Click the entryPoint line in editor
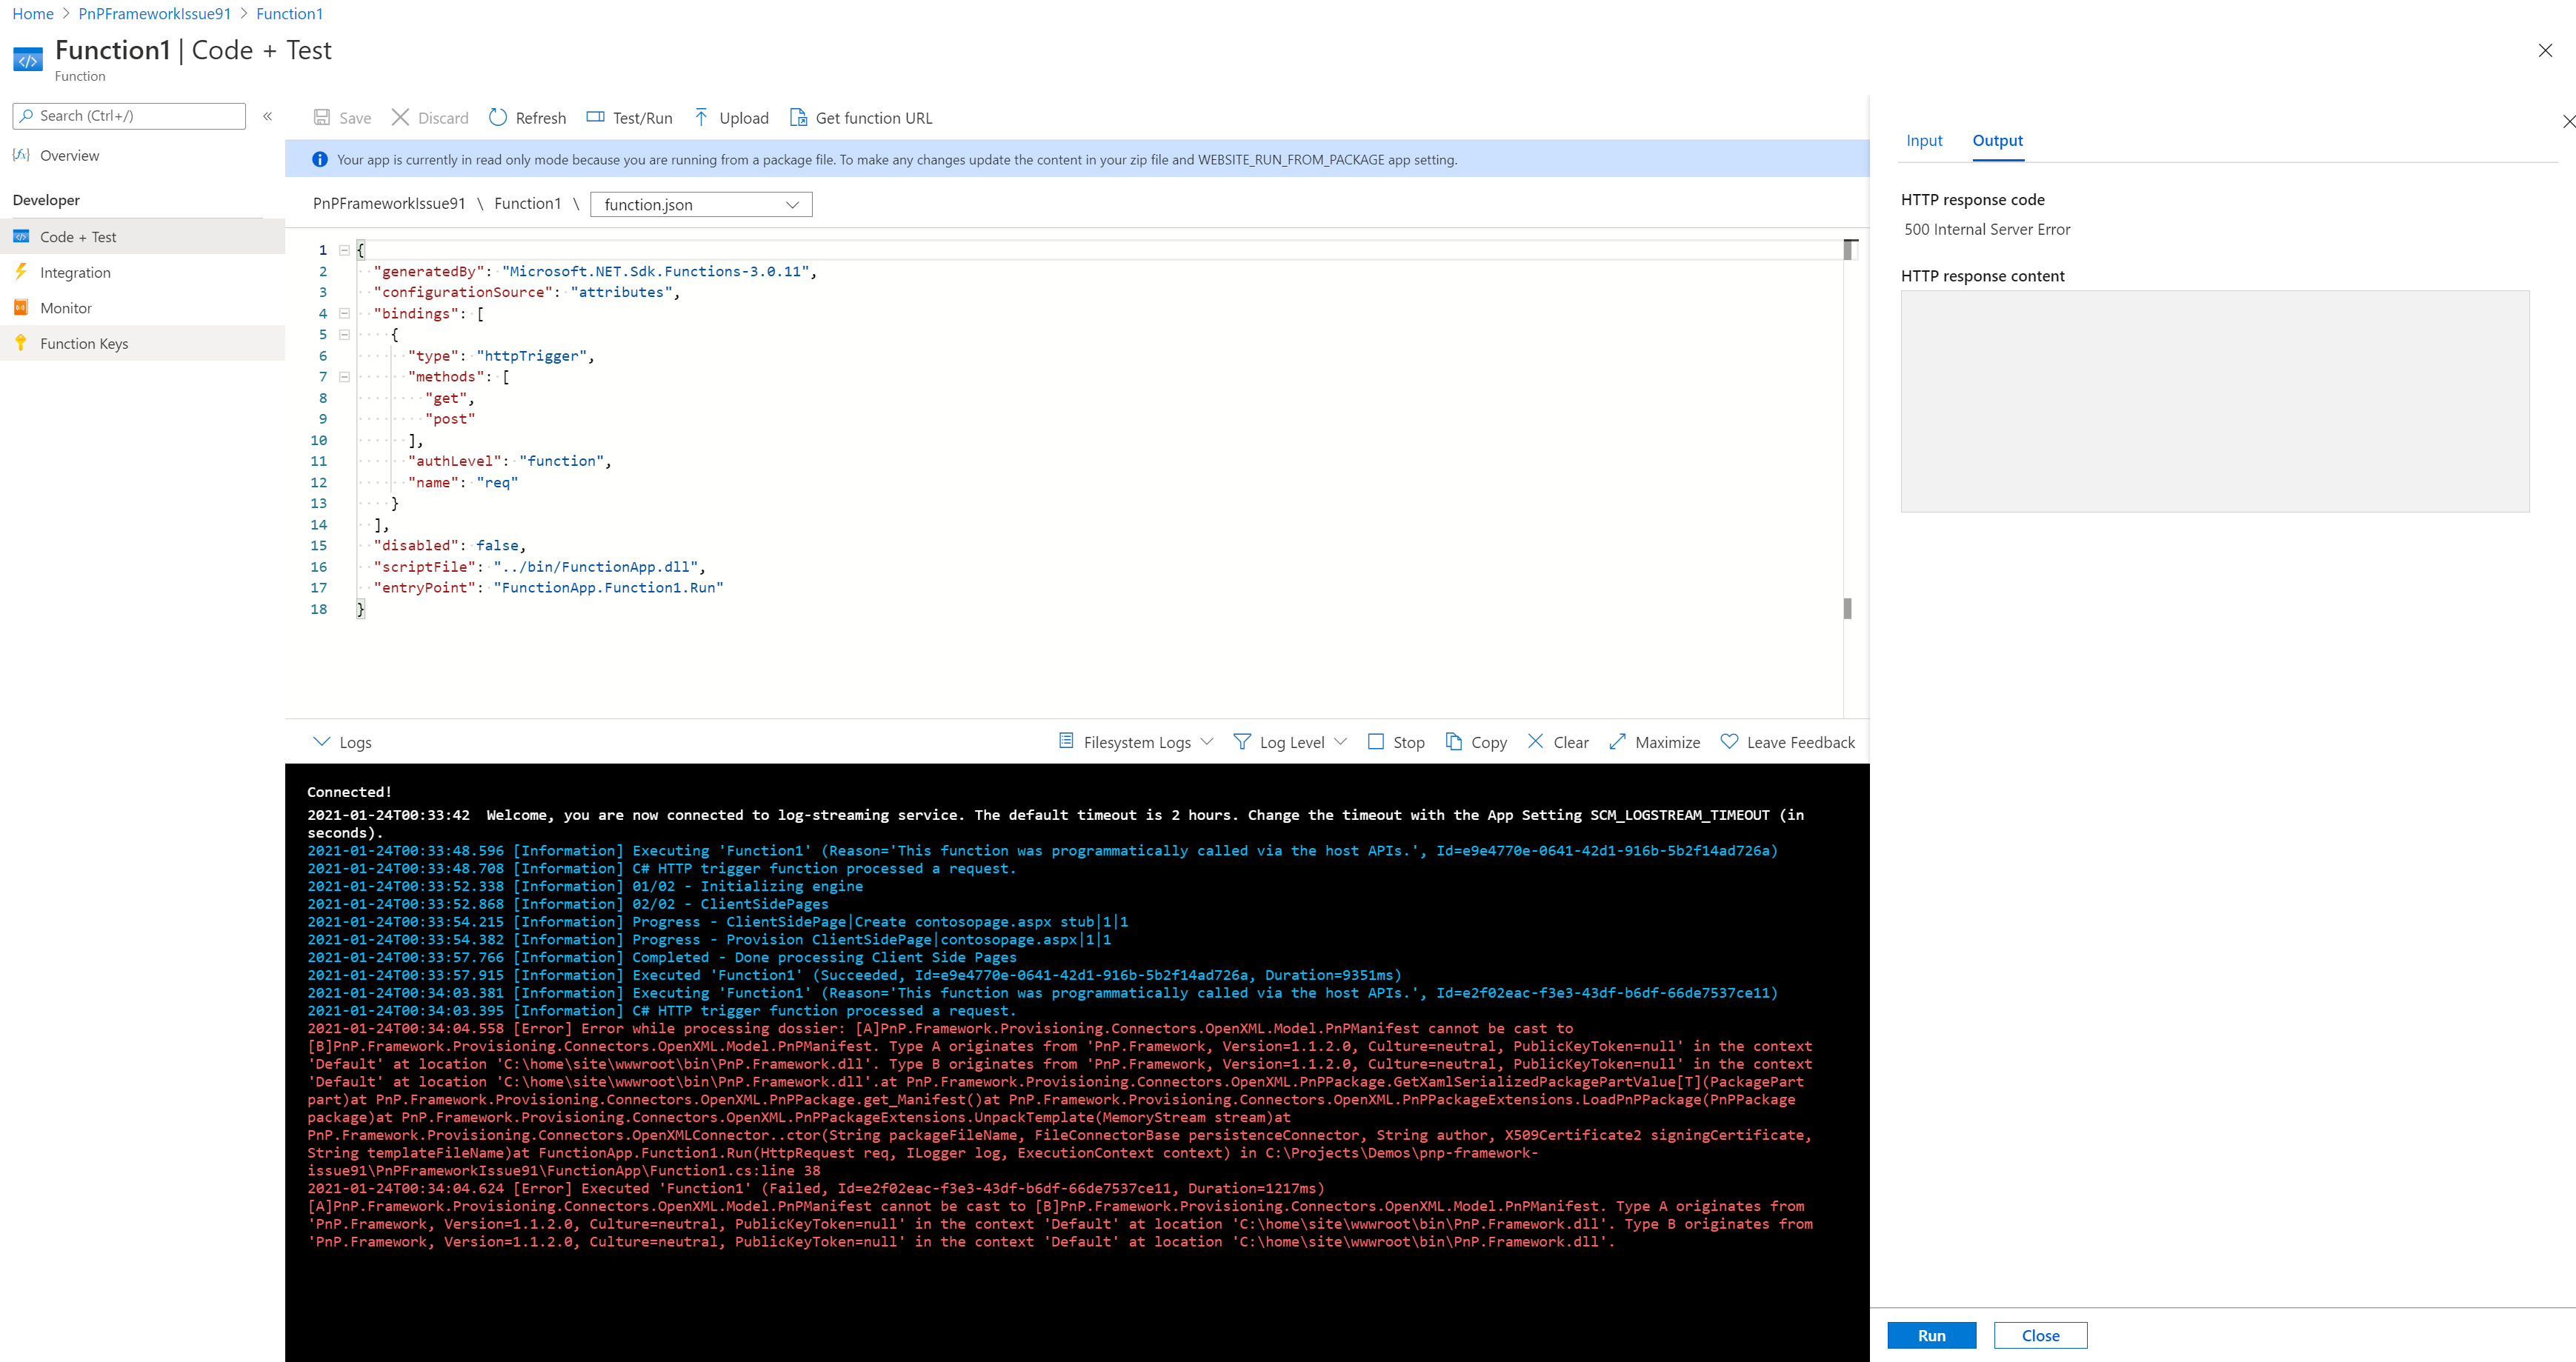The width and height of the screenshot is (2576, 1362). pos(548,588)
